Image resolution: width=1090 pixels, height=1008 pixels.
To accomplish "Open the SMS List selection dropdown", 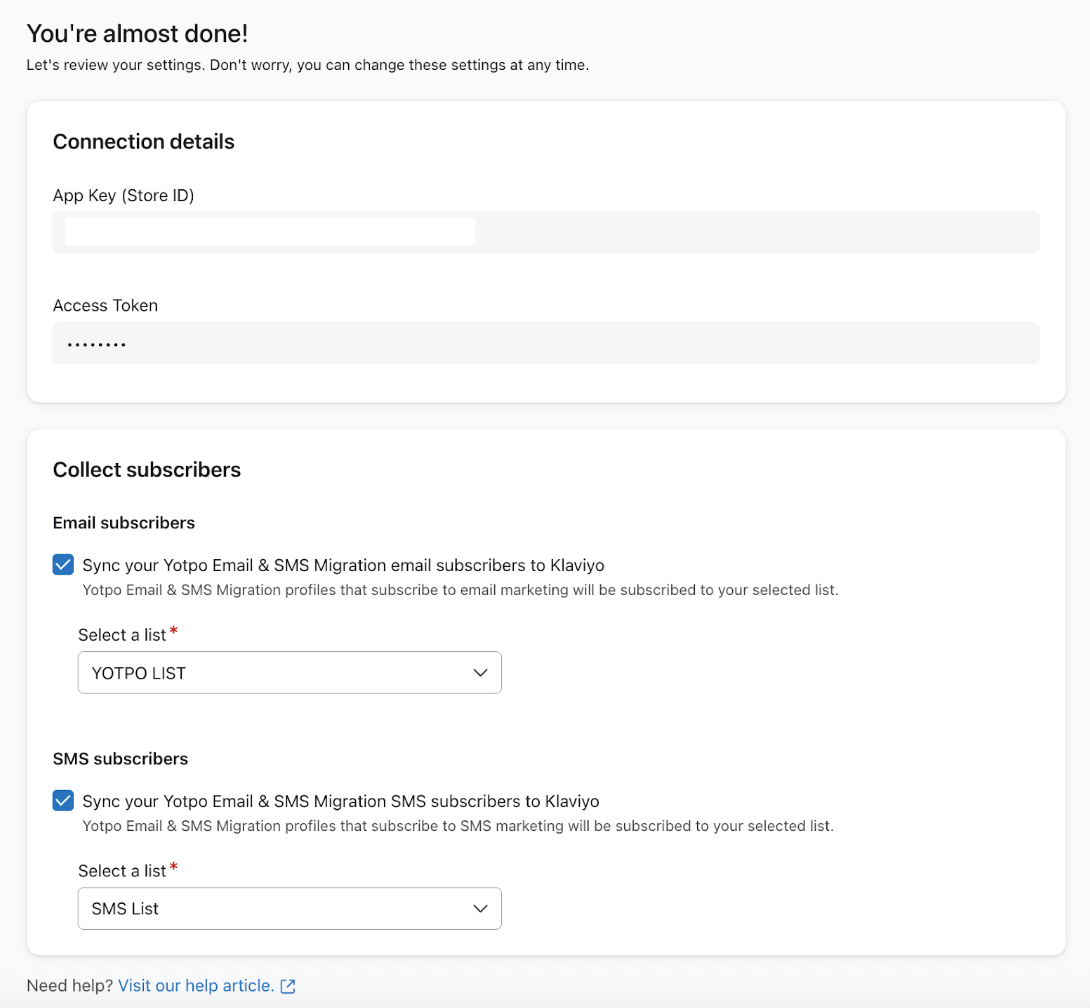I will pos(289,909).
